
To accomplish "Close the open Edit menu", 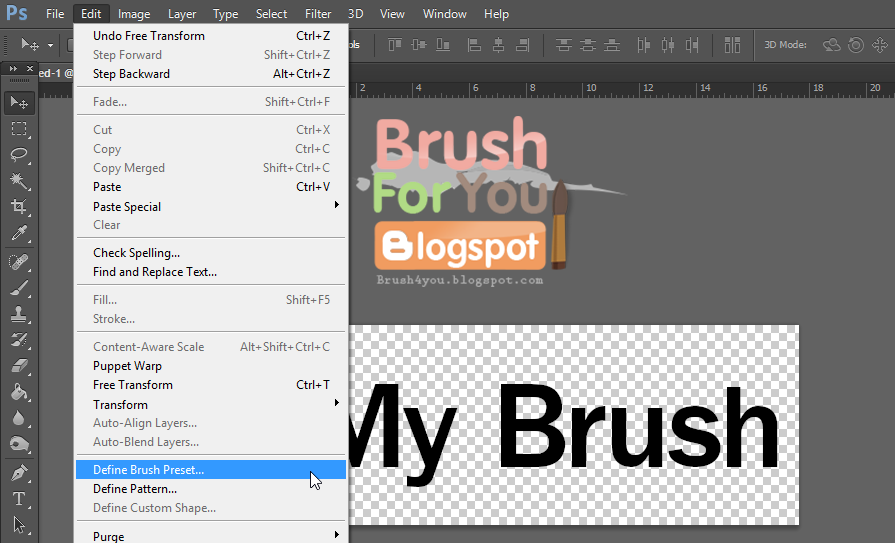I will click(91, 14).
